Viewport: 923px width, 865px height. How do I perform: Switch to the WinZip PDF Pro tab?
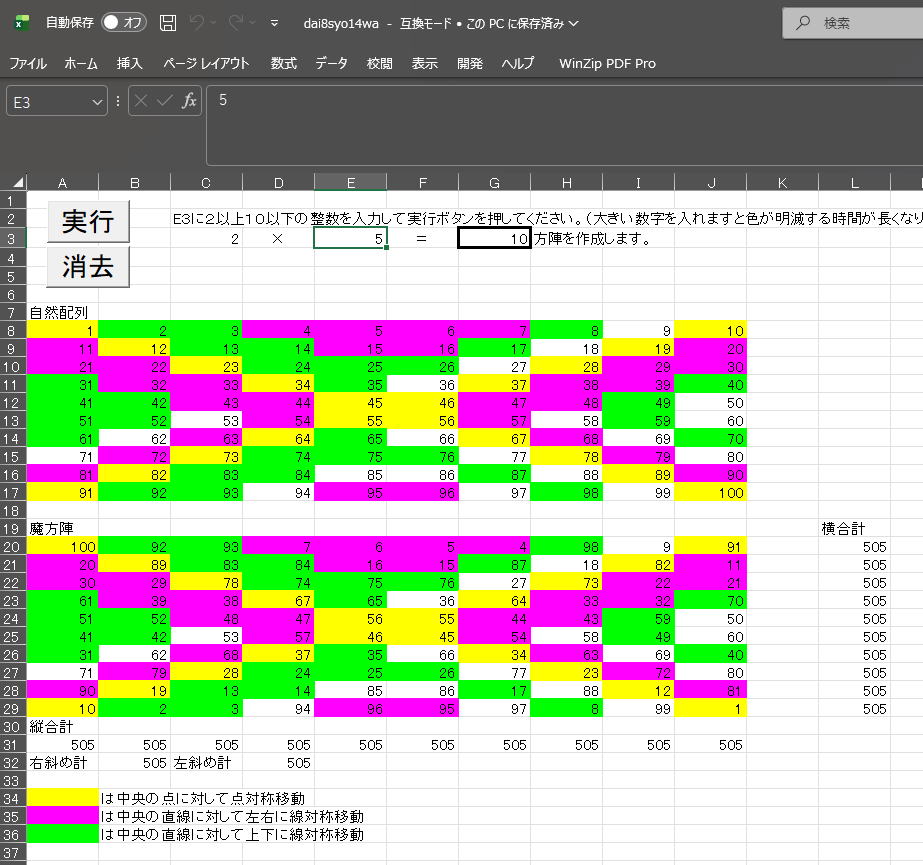pyautogui.click(x=607, y=63)
